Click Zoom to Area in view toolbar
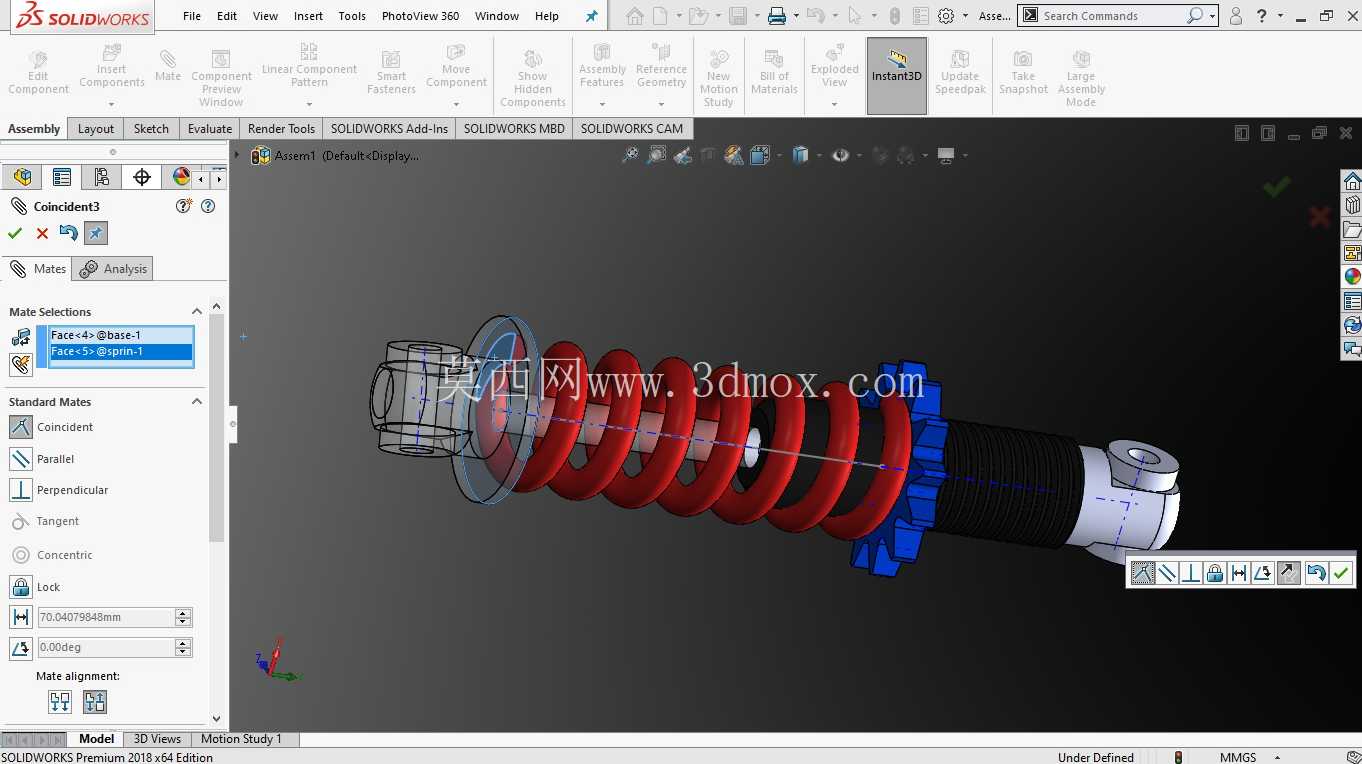The height and width of the screenshot is (764, 1362). [x=656, y=155]
